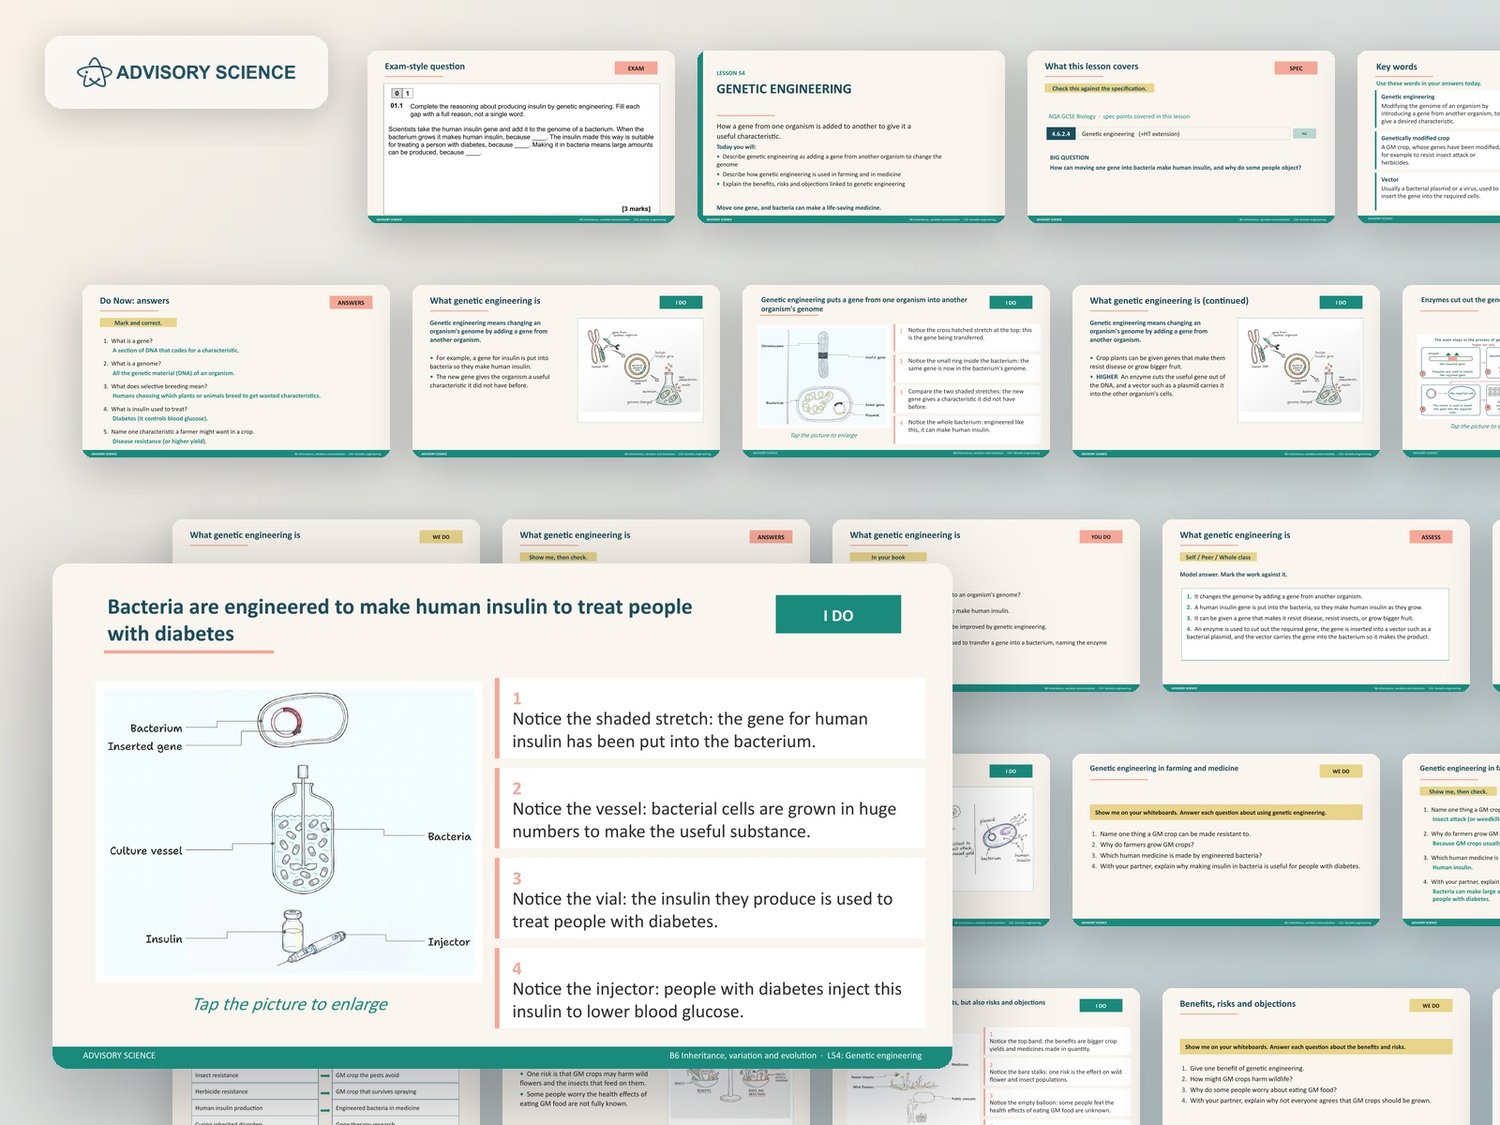Select step 4 "Notice the injector" text
Image resolution: width=1500 pixels, height=1125 pixels.
pyautogui.click(x=707, y=1000)
